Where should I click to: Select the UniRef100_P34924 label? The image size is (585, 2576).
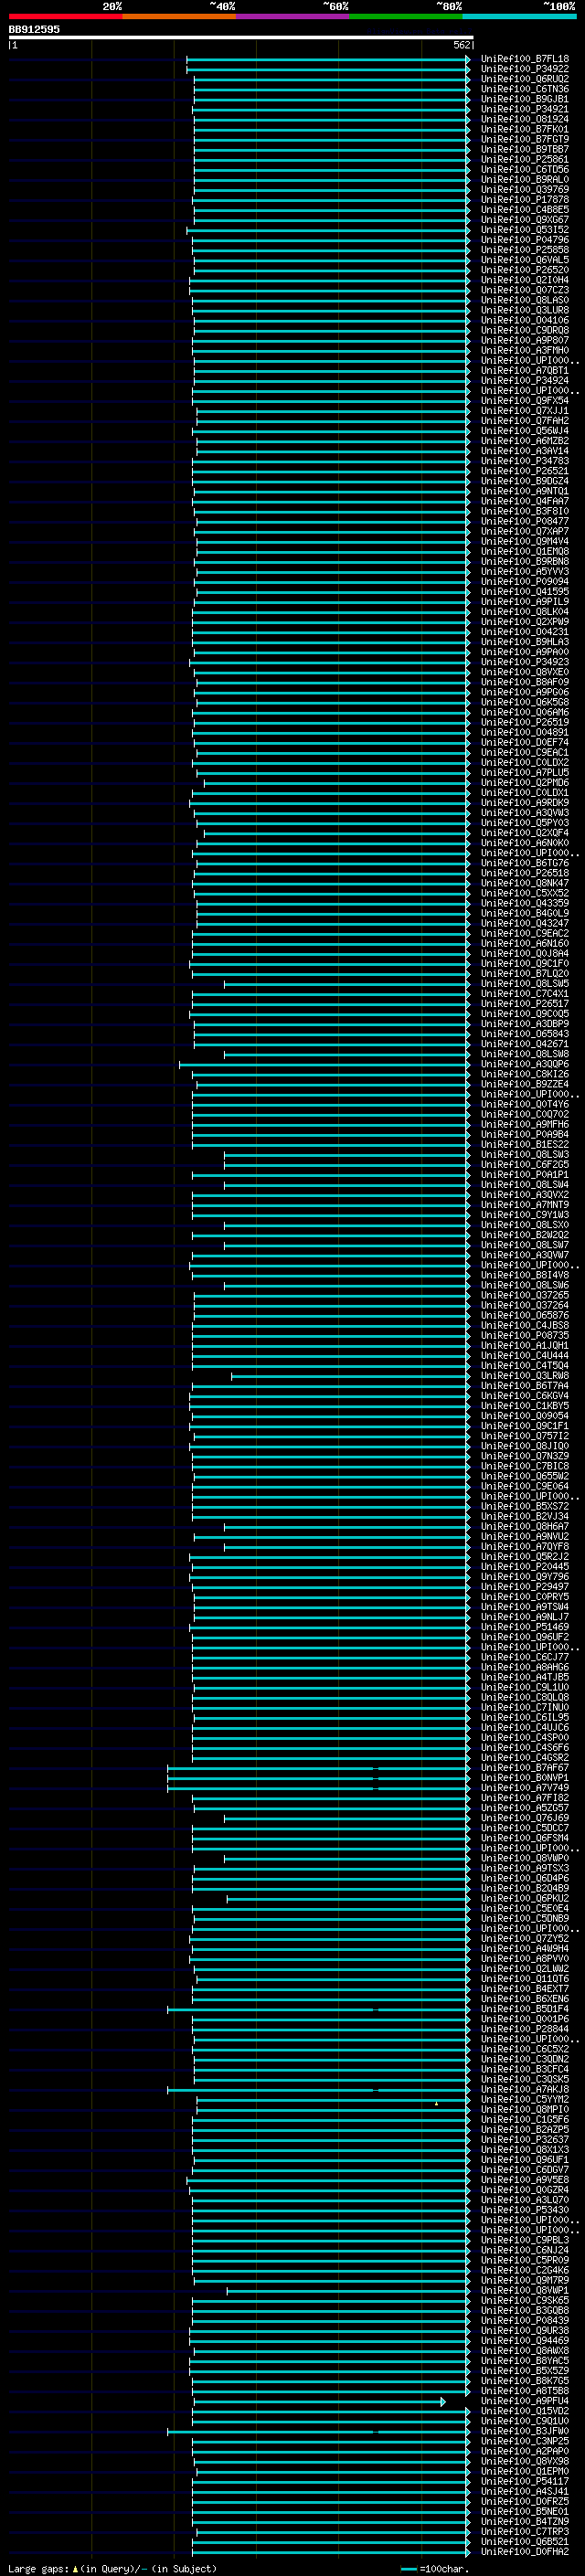coord(525,380)
